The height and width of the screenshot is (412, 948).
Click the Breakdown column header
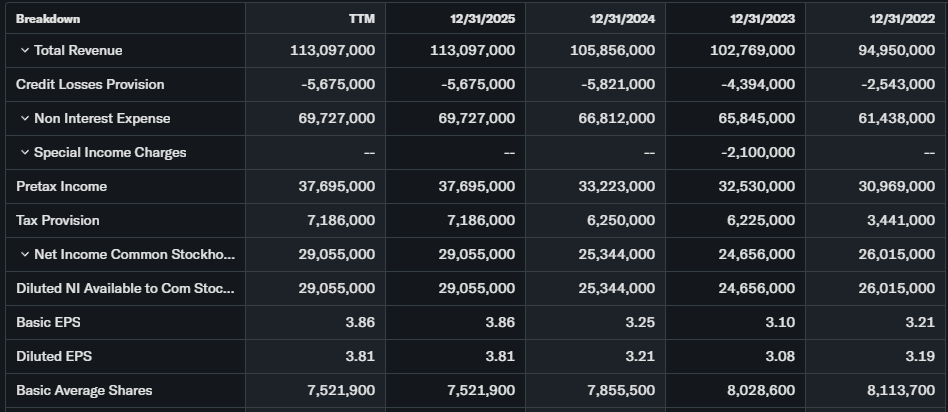(x=48, y=18)
